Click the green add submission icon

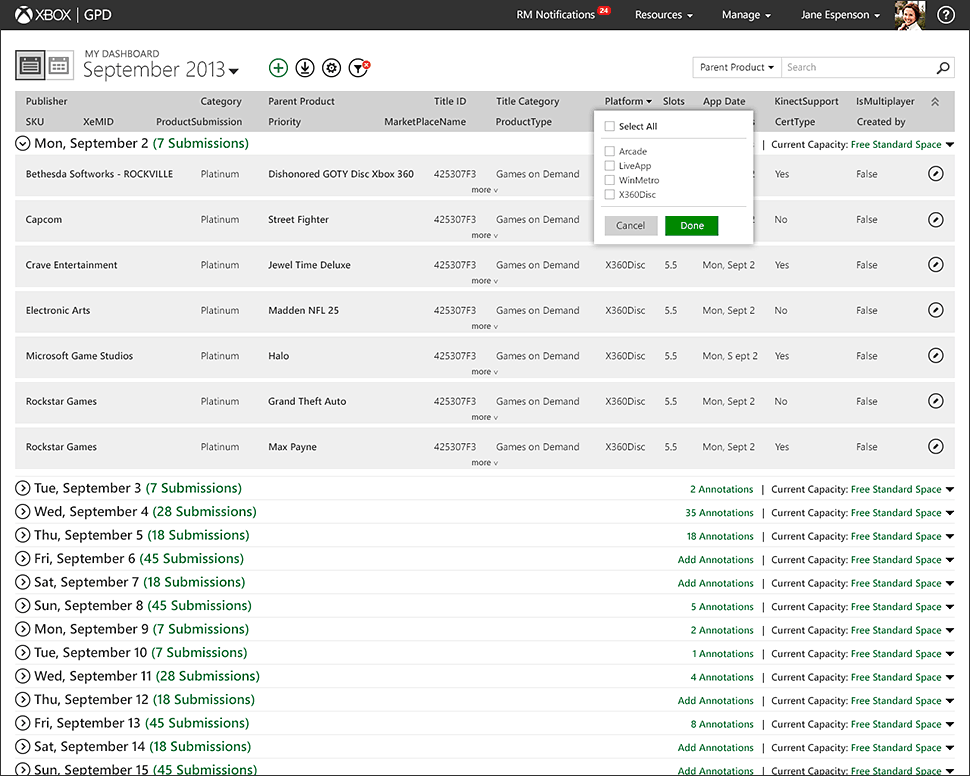[278, 67]
